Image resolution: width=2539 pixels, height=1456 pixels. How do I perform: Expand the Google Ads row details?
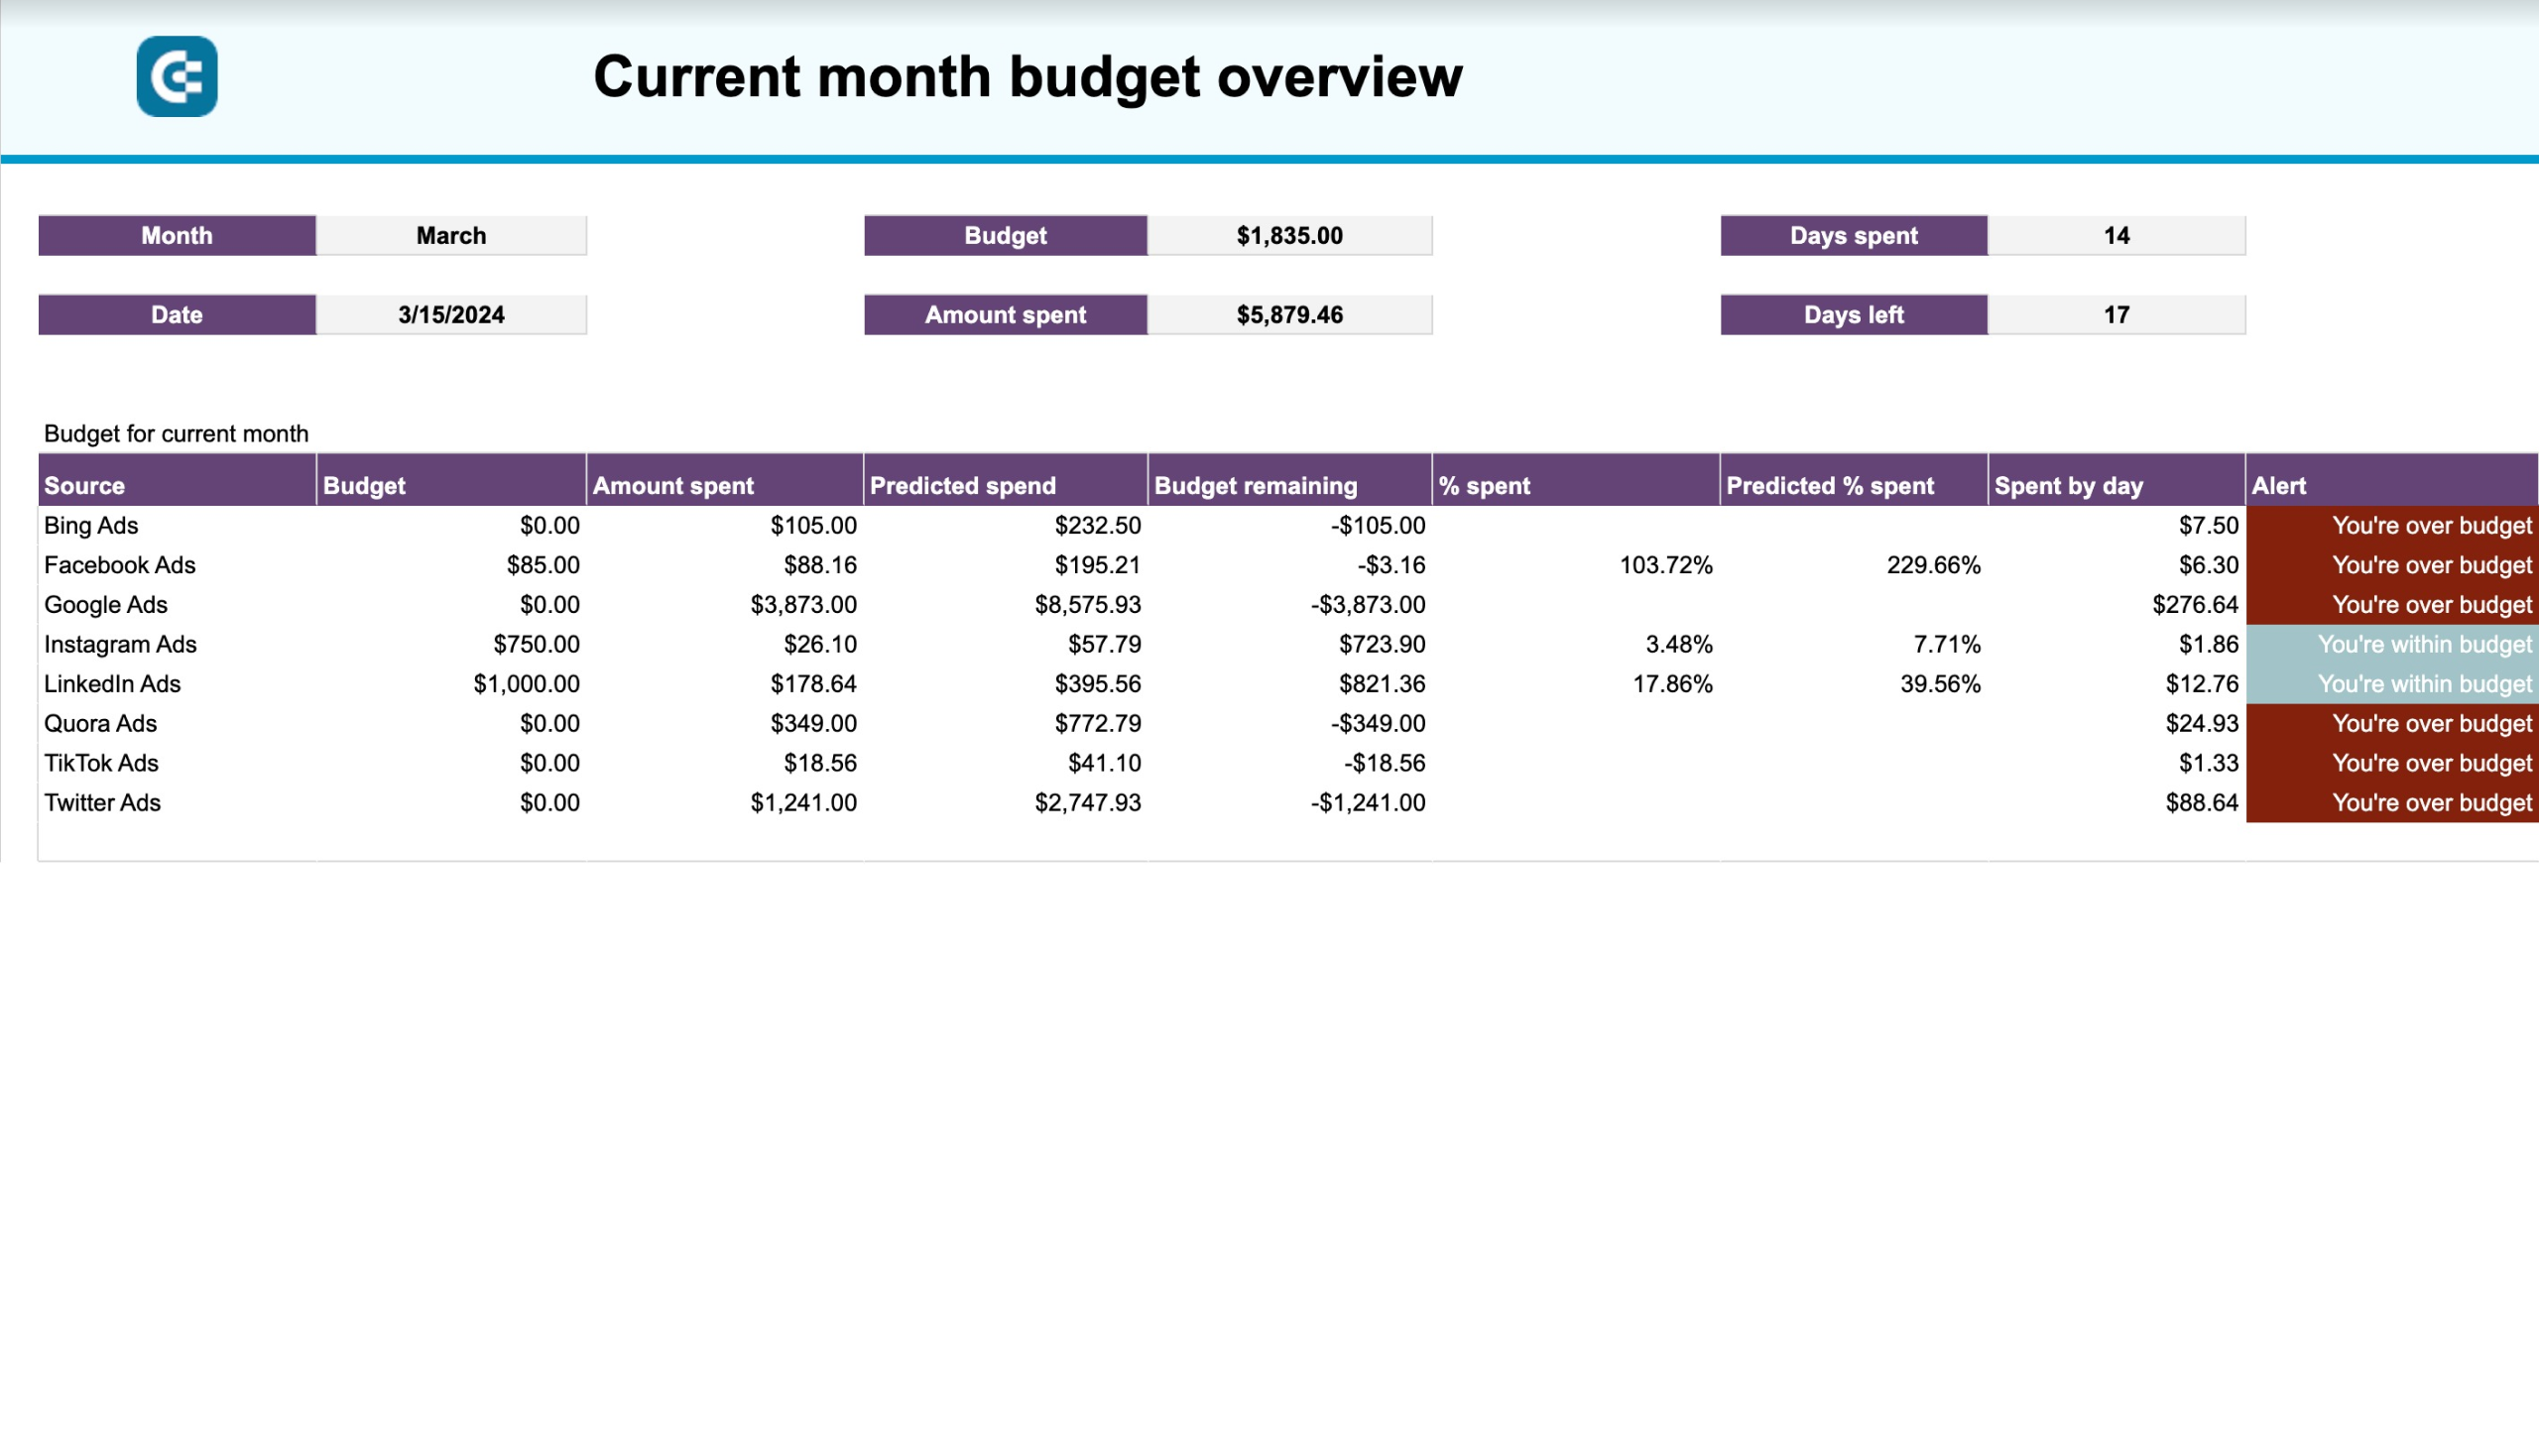103,603
